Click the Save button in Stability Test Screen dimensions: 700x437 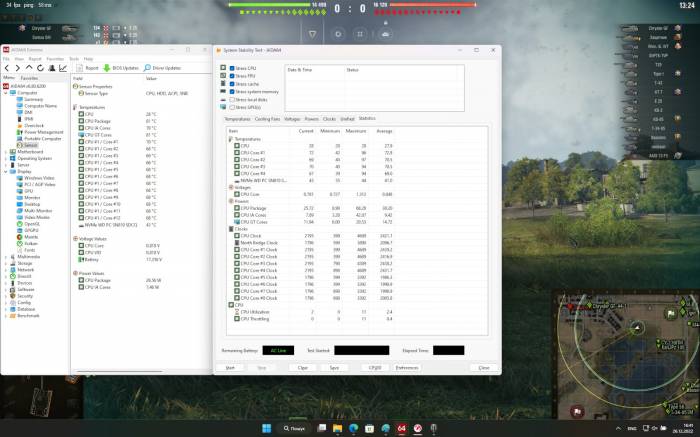click(334, 367)
